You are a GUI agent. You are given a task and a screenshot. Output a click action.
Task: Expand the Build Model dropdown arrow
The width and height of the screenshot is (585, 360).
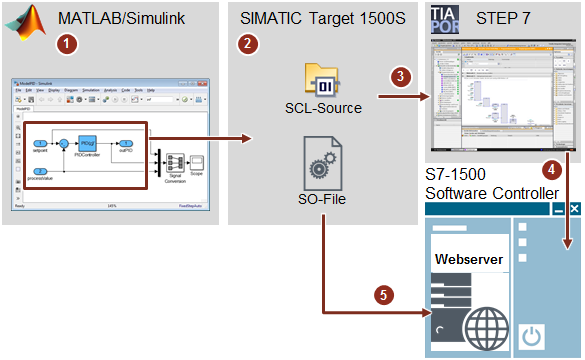coord(205,99)
